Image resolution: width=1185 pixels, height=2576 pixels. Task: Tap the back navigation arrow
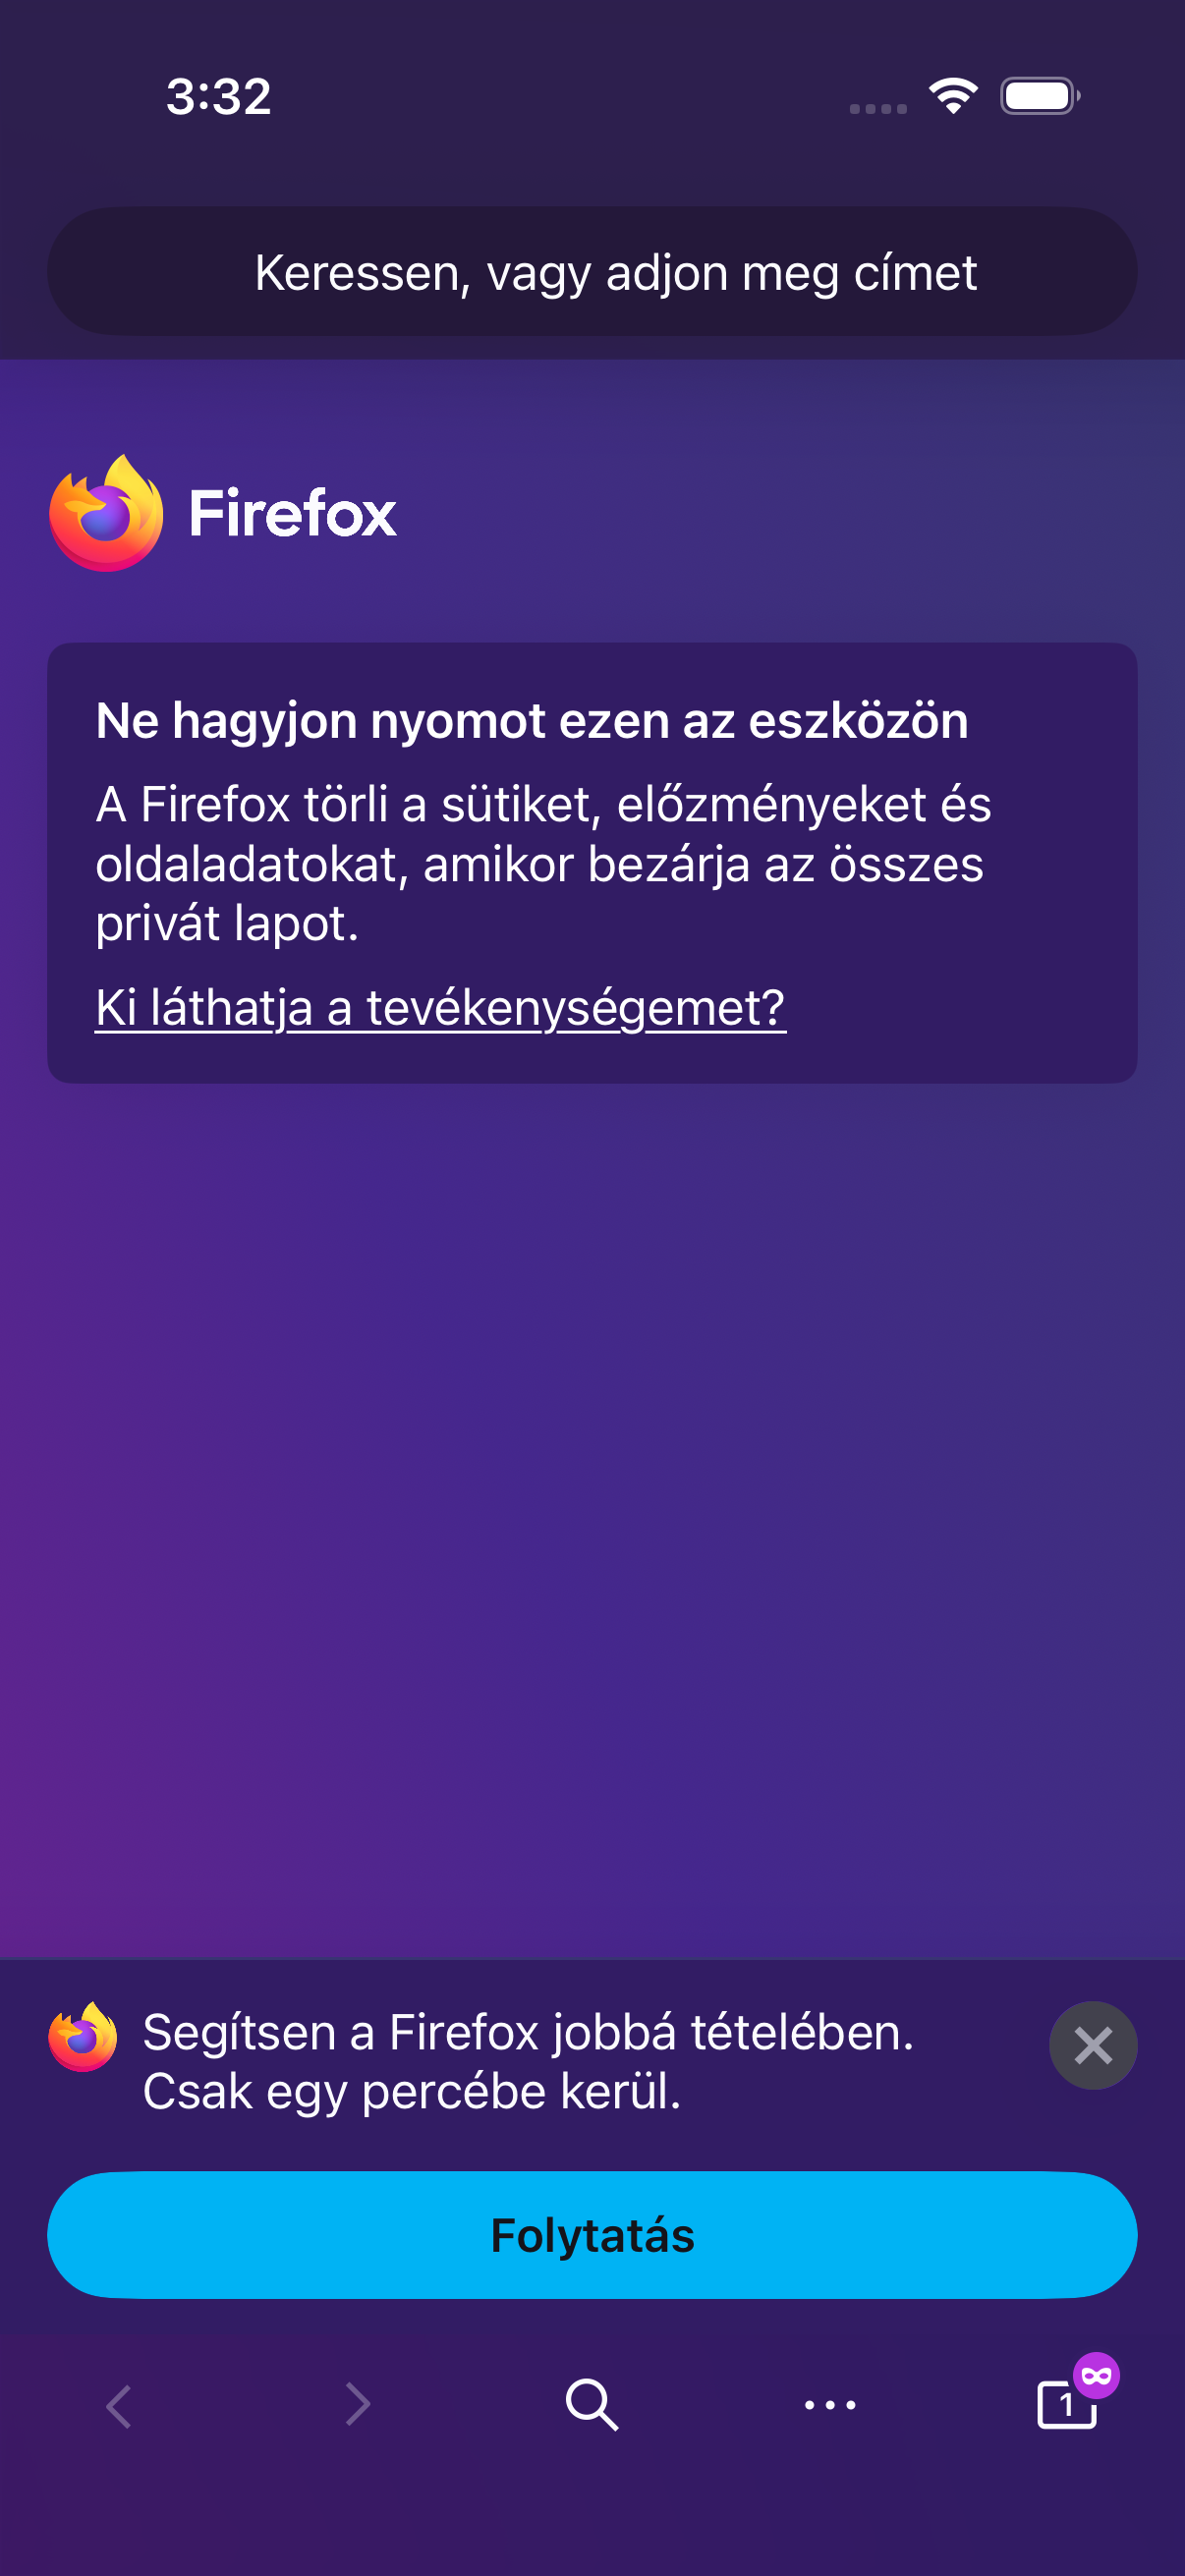tap(119, 2405)
